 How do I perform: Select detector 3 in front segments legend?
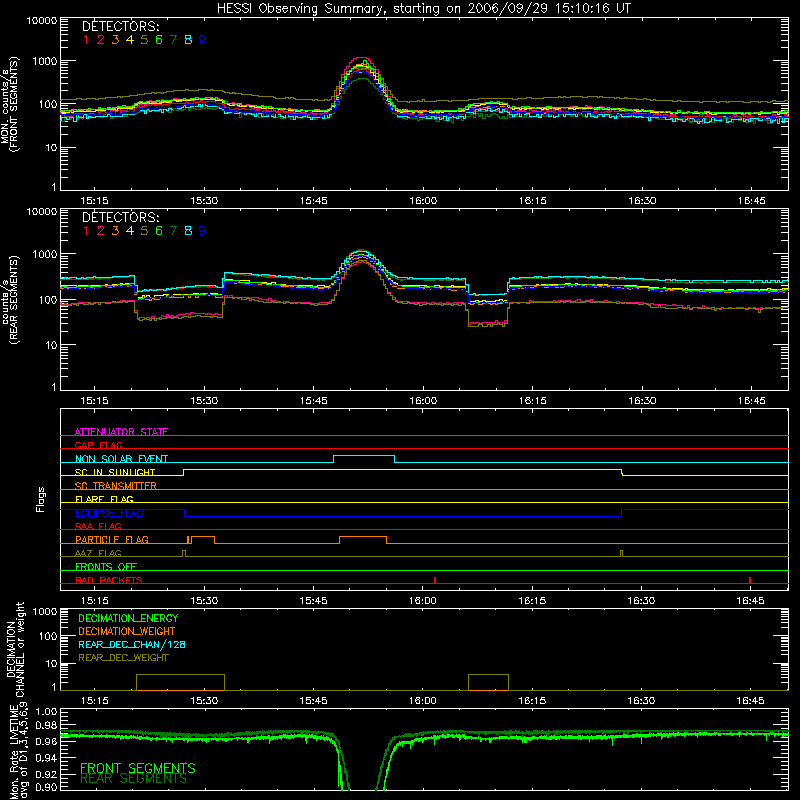(x=115, y=40)
